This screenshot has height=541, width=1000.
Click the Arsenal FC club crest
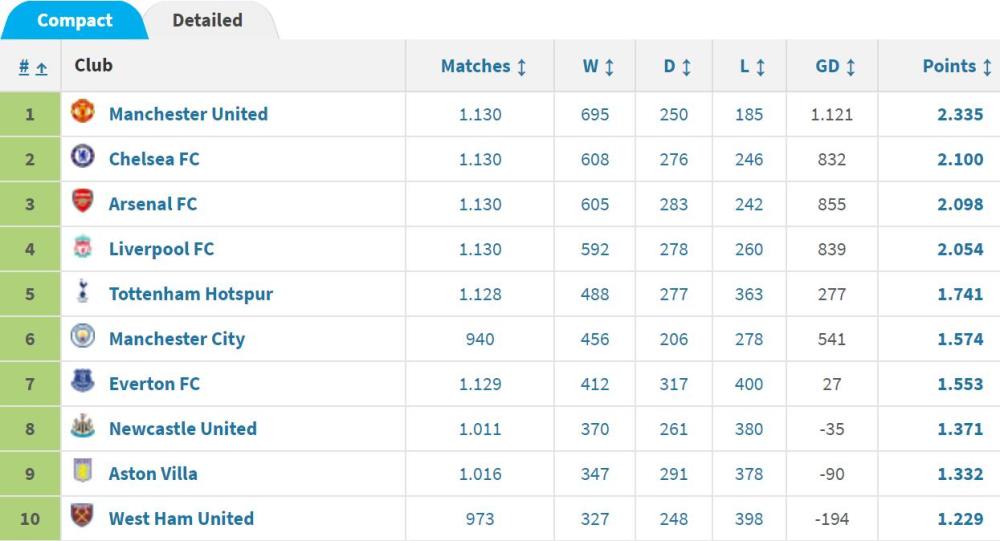pos(82,201)
